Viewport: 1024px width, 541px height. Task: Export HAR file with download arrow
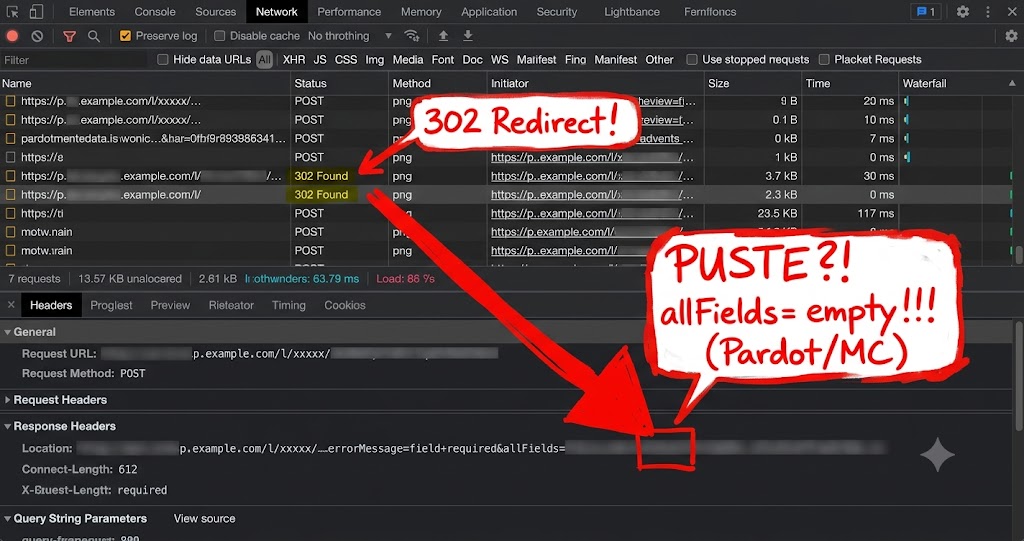(468, 36)
